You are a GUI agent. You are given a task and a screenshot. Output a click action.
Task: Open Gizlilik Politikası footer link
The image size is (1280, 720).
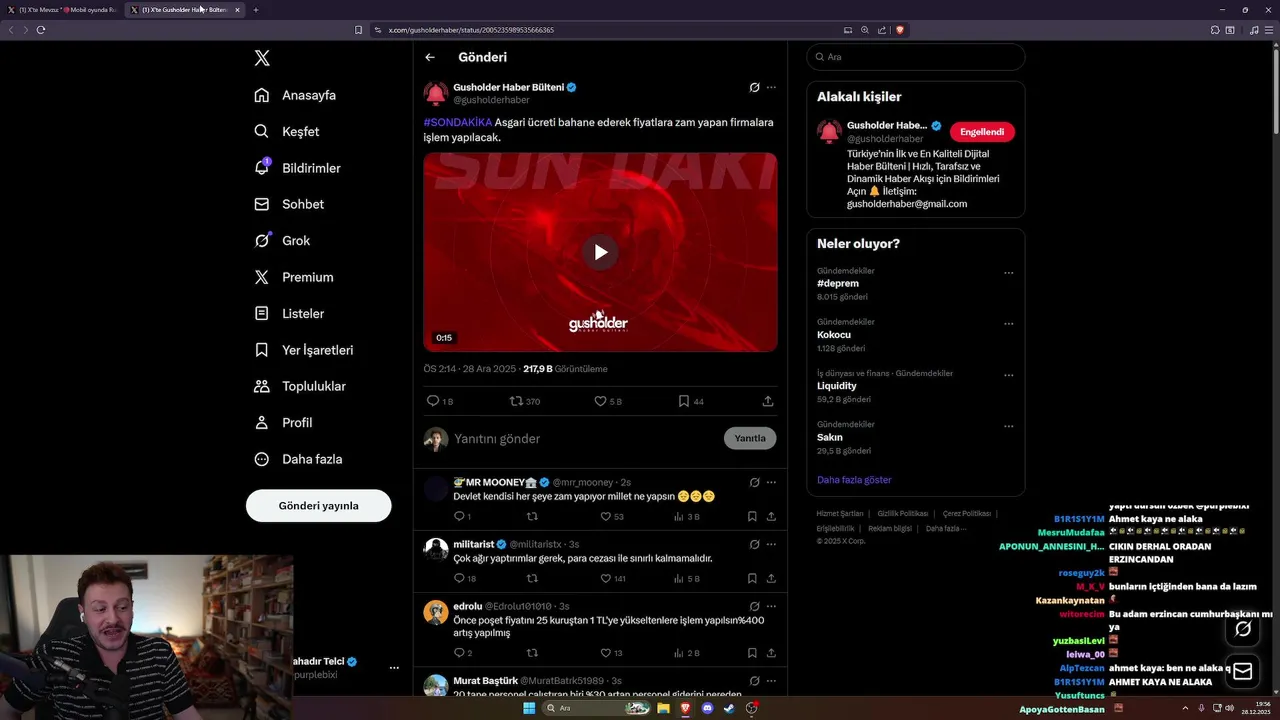click(x=903, y=513)
